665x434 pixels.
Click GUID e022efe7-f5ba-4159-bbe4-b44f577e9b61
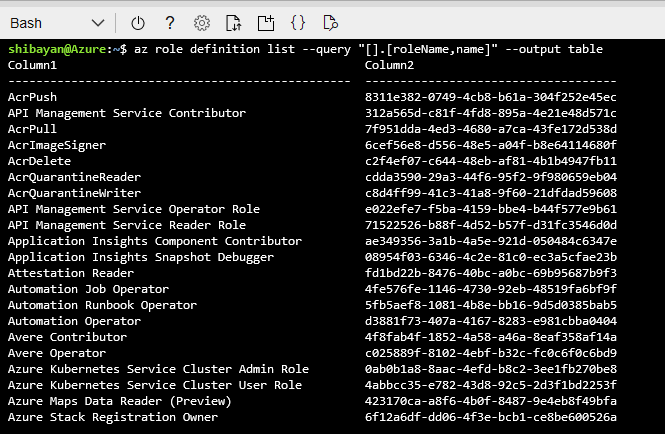[491, 209]
